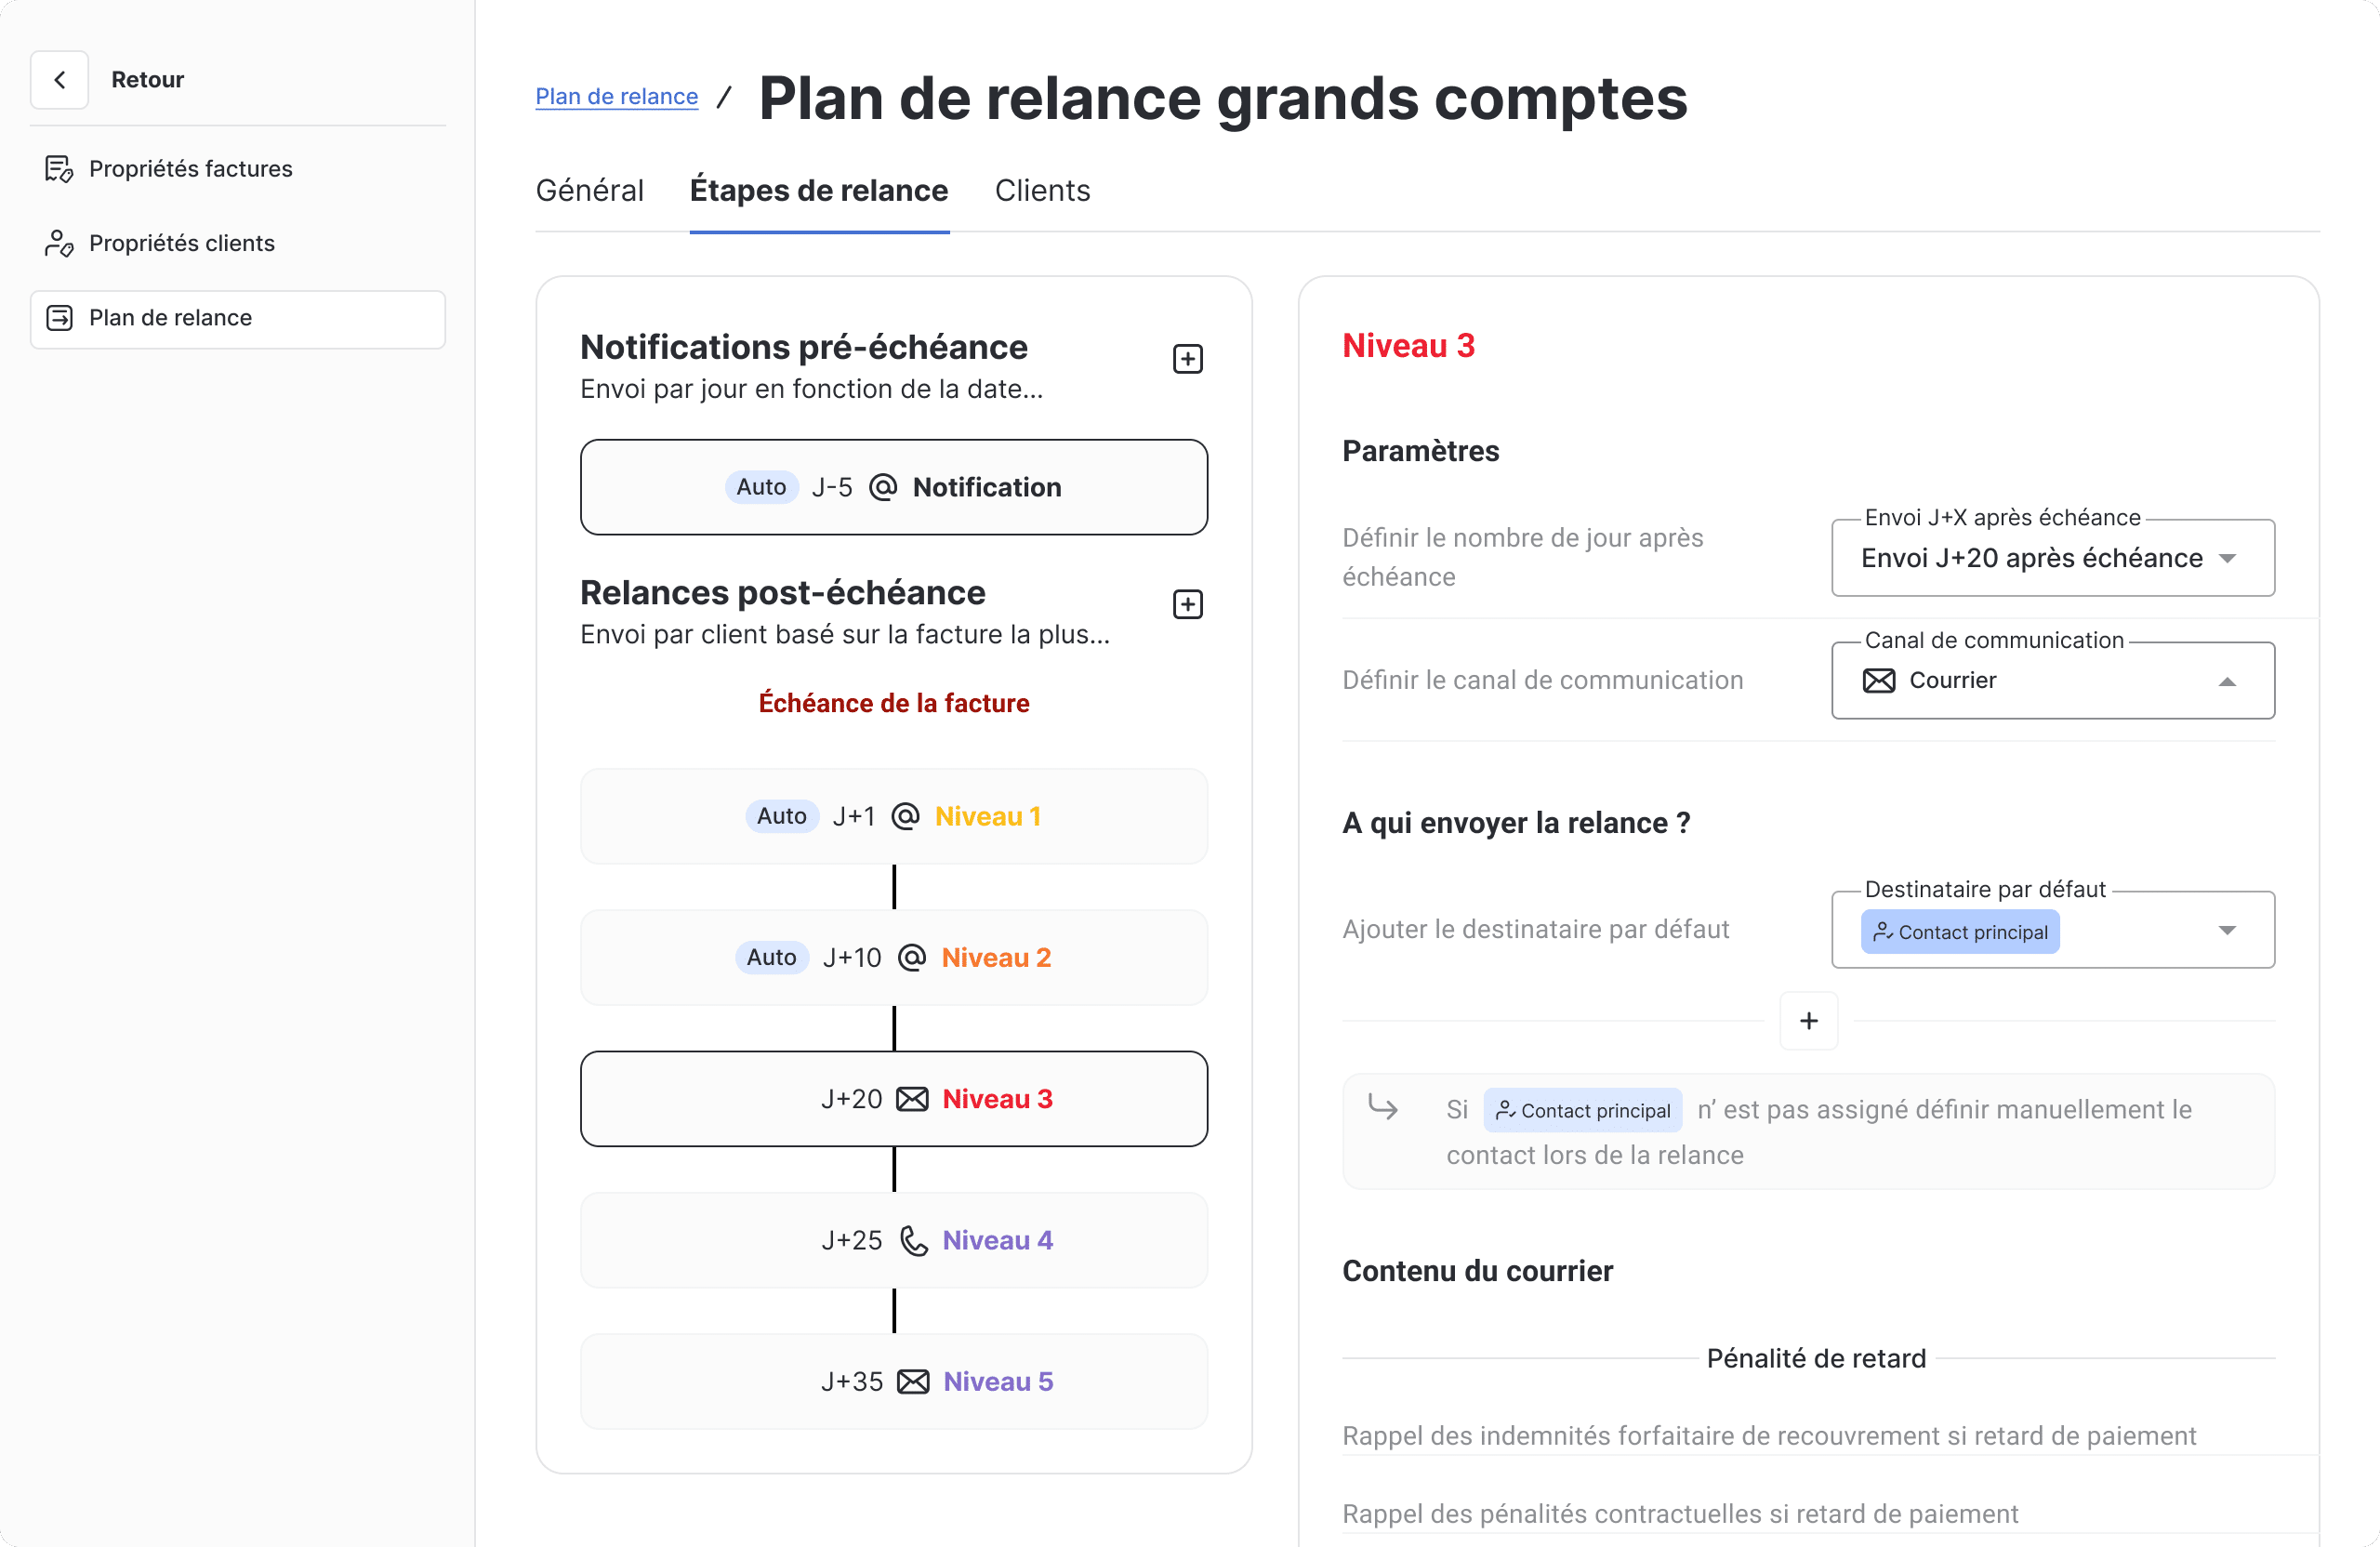The width and height of the screenshot is (2380, 1547).
Task: Expand the Destinataire par défaut dropdown
Action: click(2226, 931)
